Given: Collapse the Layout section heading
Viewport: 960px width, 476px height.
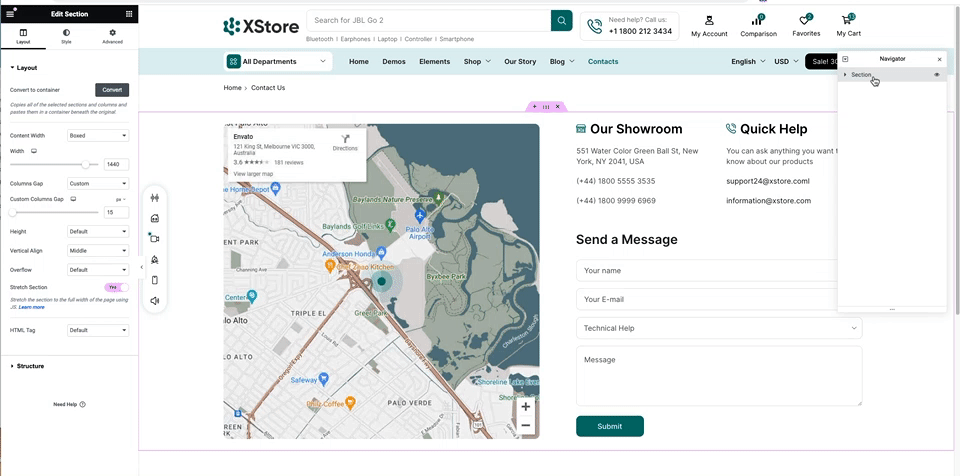Looking at the screenshot, I should pyautogui.click(x=24, y=68).
